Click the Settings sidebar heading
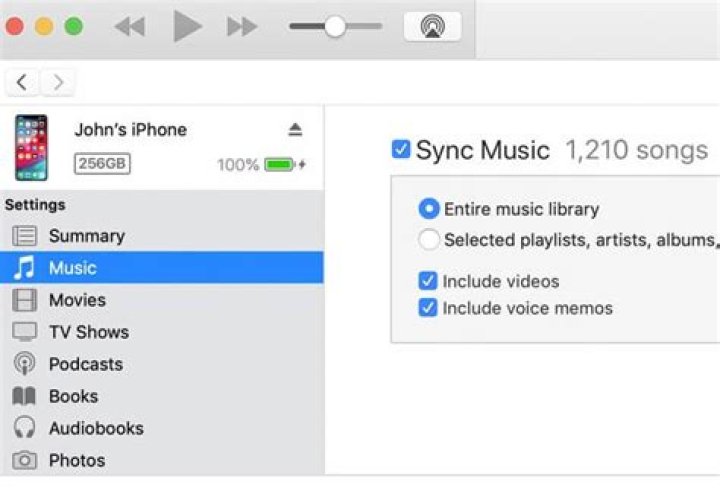 coord(35,204)
